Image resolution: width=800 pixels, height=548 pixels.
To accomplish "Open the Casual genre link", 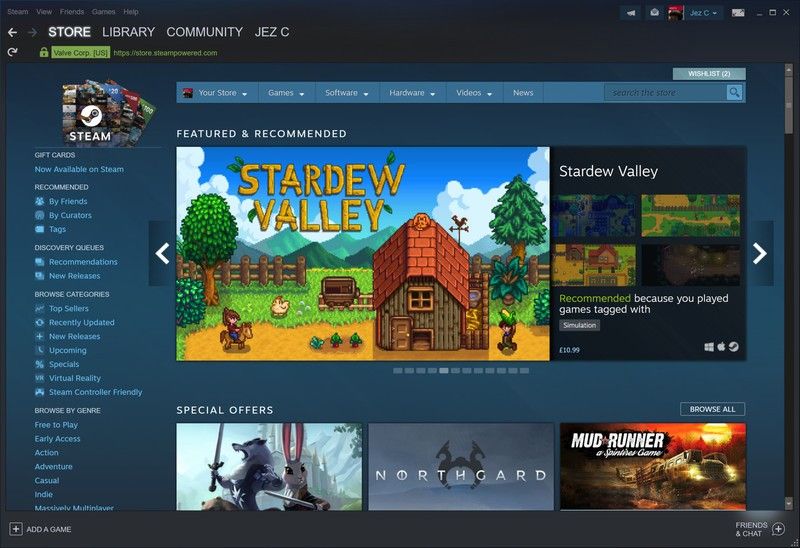I will pos(47,480).
